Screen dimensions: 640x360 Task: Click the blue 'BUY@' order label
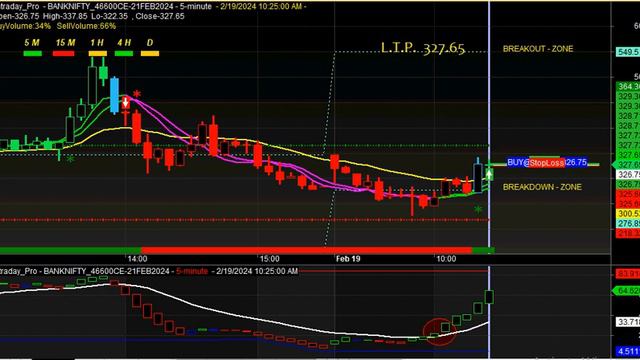[518, 162]
